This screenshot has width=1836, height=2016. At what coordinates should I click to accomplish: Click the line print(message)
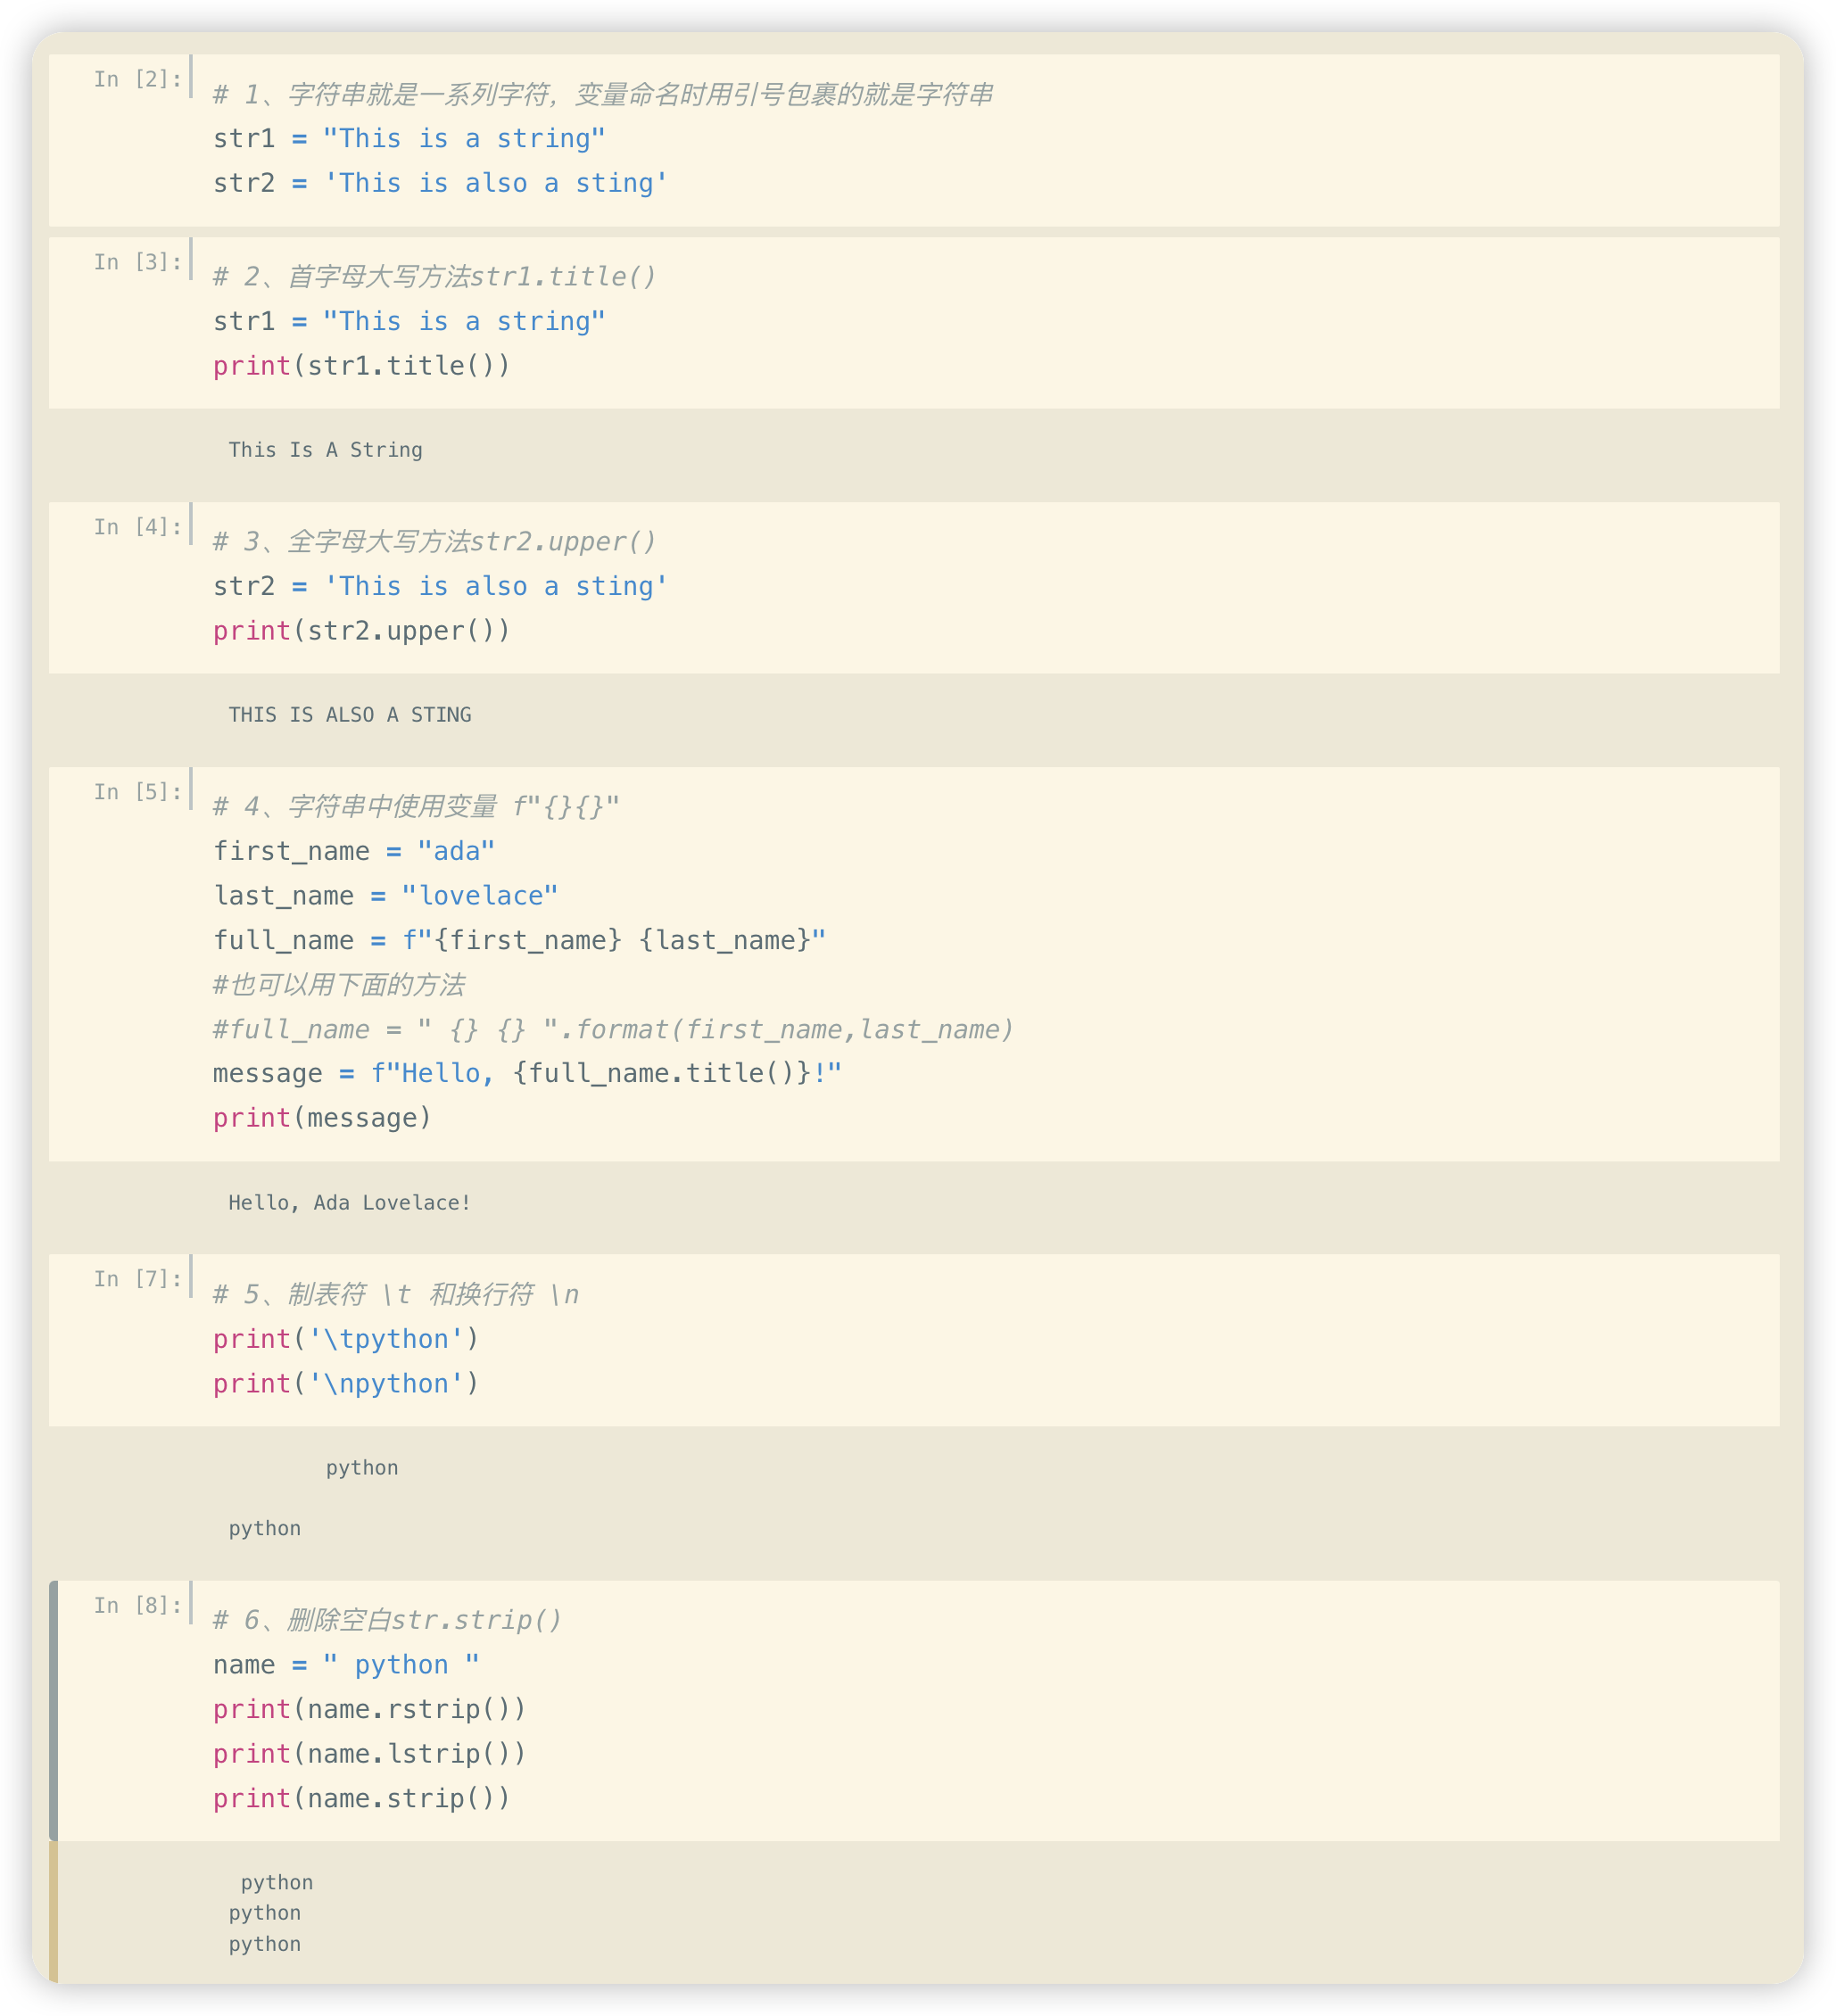pos(322,1118)
